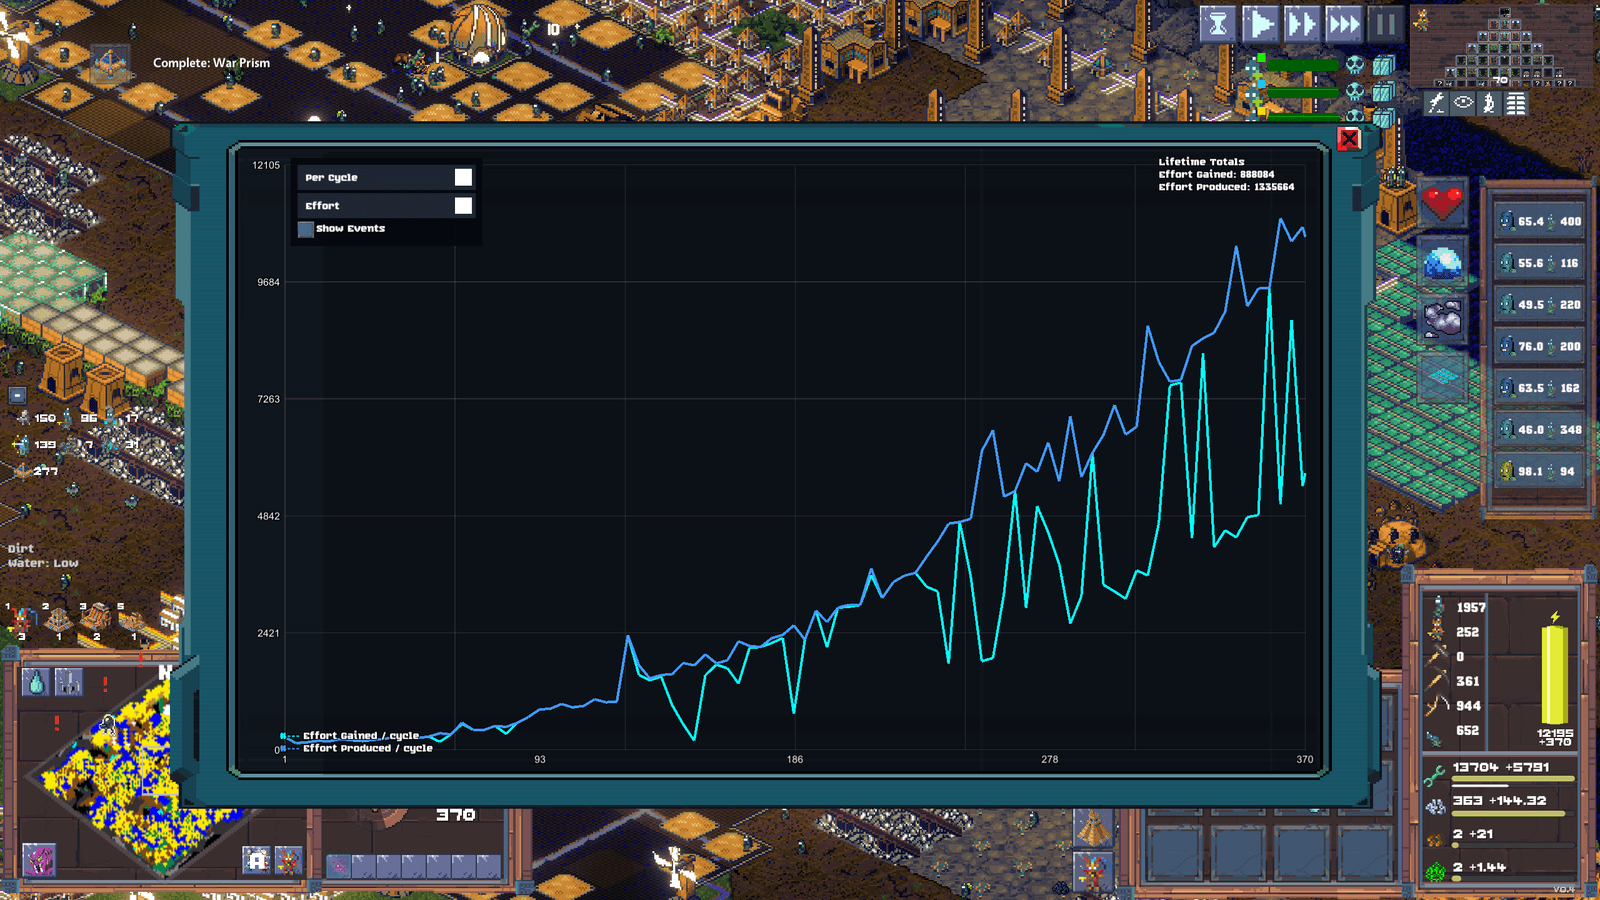Click the standing figure icon under pyramid
Screen dimensions: 1600x900
[1490, 103]
